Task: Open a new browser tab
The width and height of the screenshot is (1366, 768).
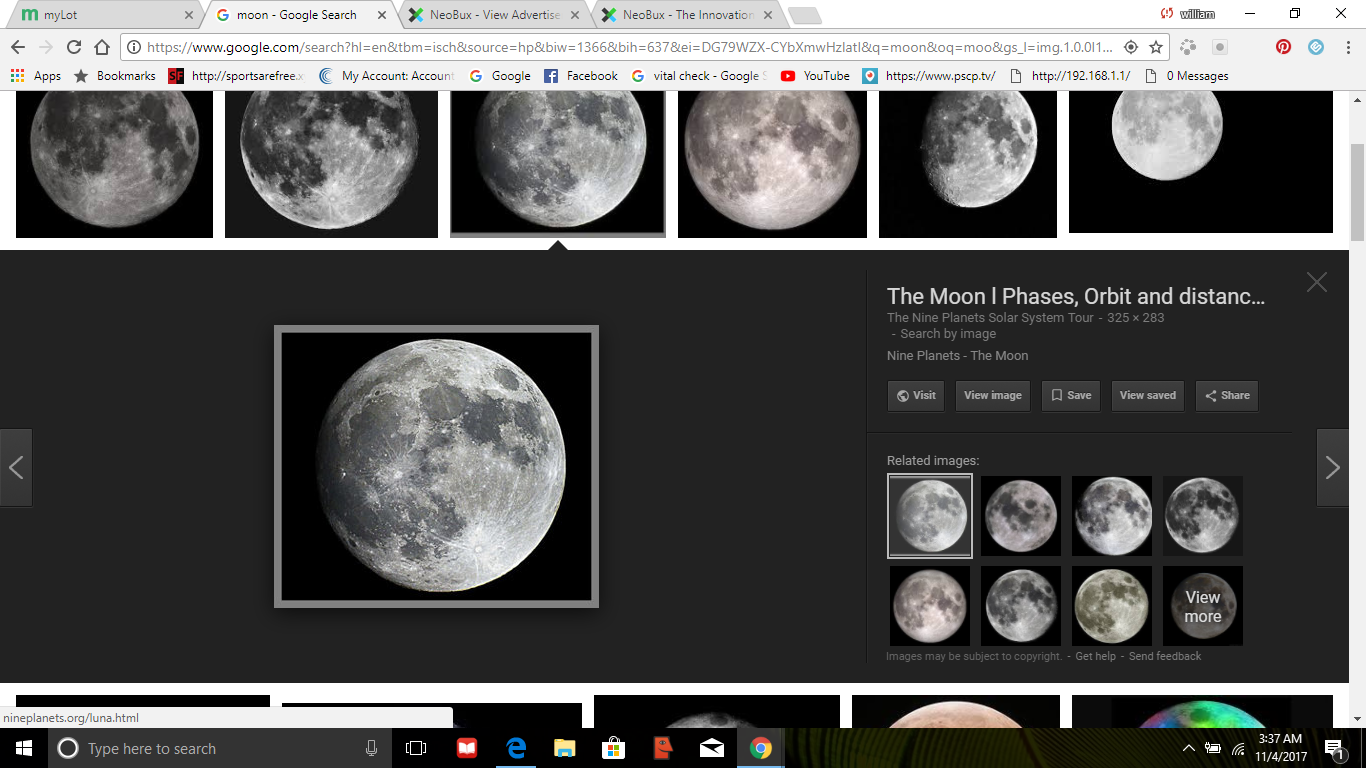Action: [804, 15]
